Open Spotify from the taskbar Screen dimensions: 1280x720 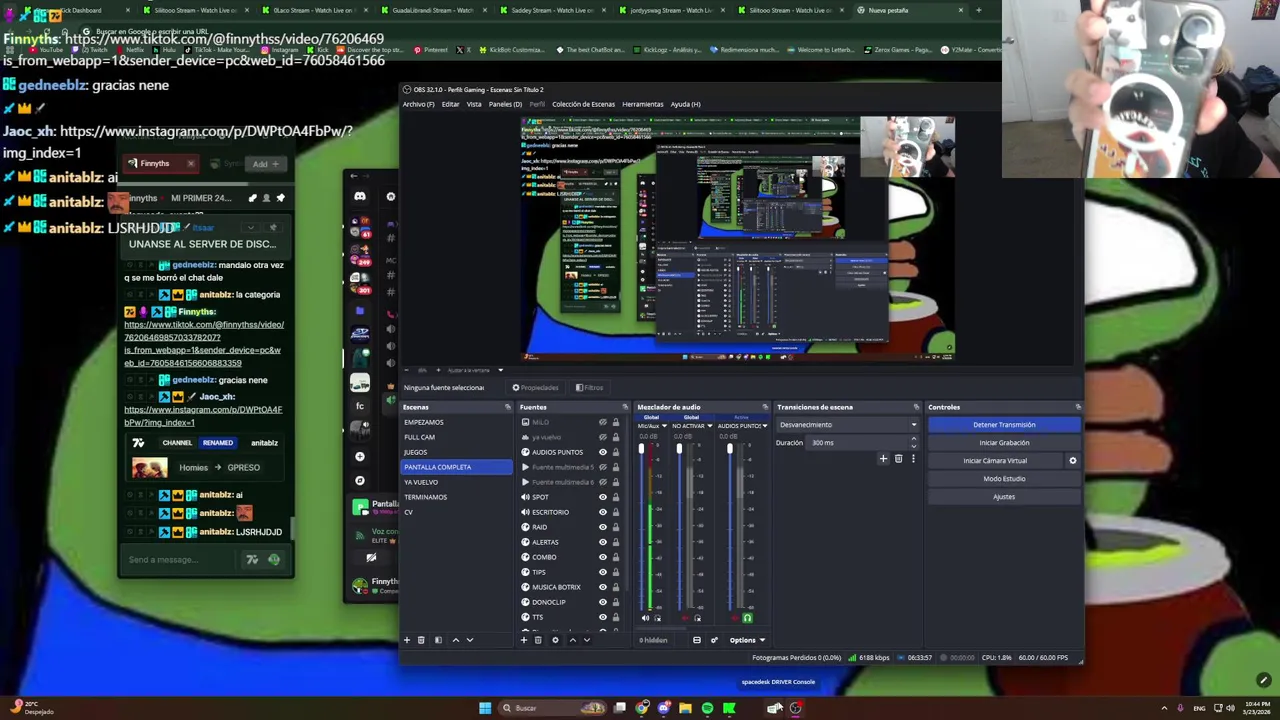click(x=707, y=708)
